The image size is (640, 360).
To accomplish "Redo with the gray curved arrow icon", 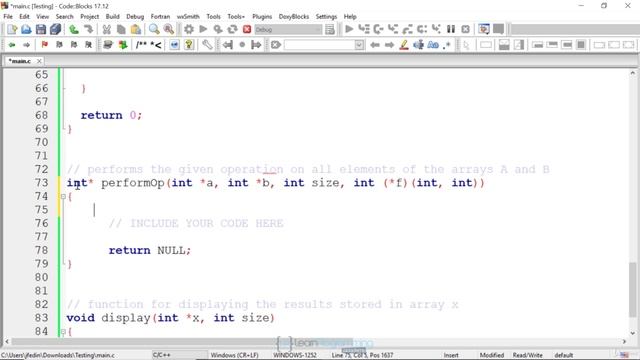I will [88, 29].
